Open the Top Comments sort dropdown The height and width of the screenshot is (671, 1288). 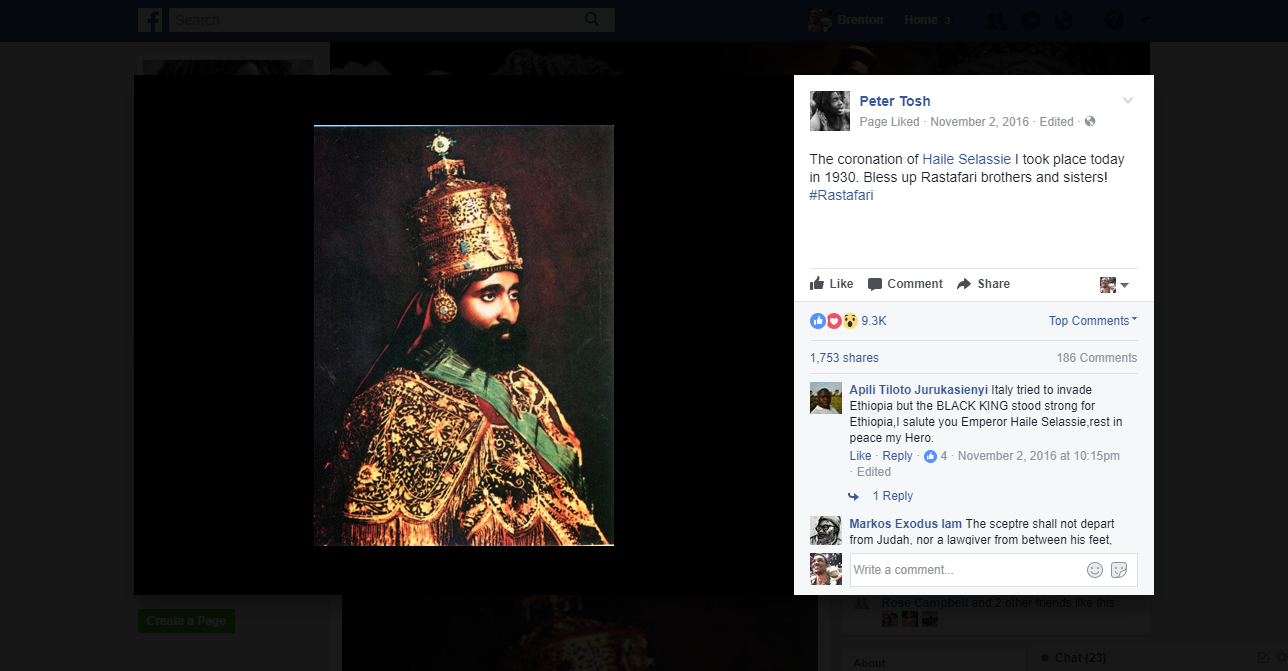point(1092,321)
